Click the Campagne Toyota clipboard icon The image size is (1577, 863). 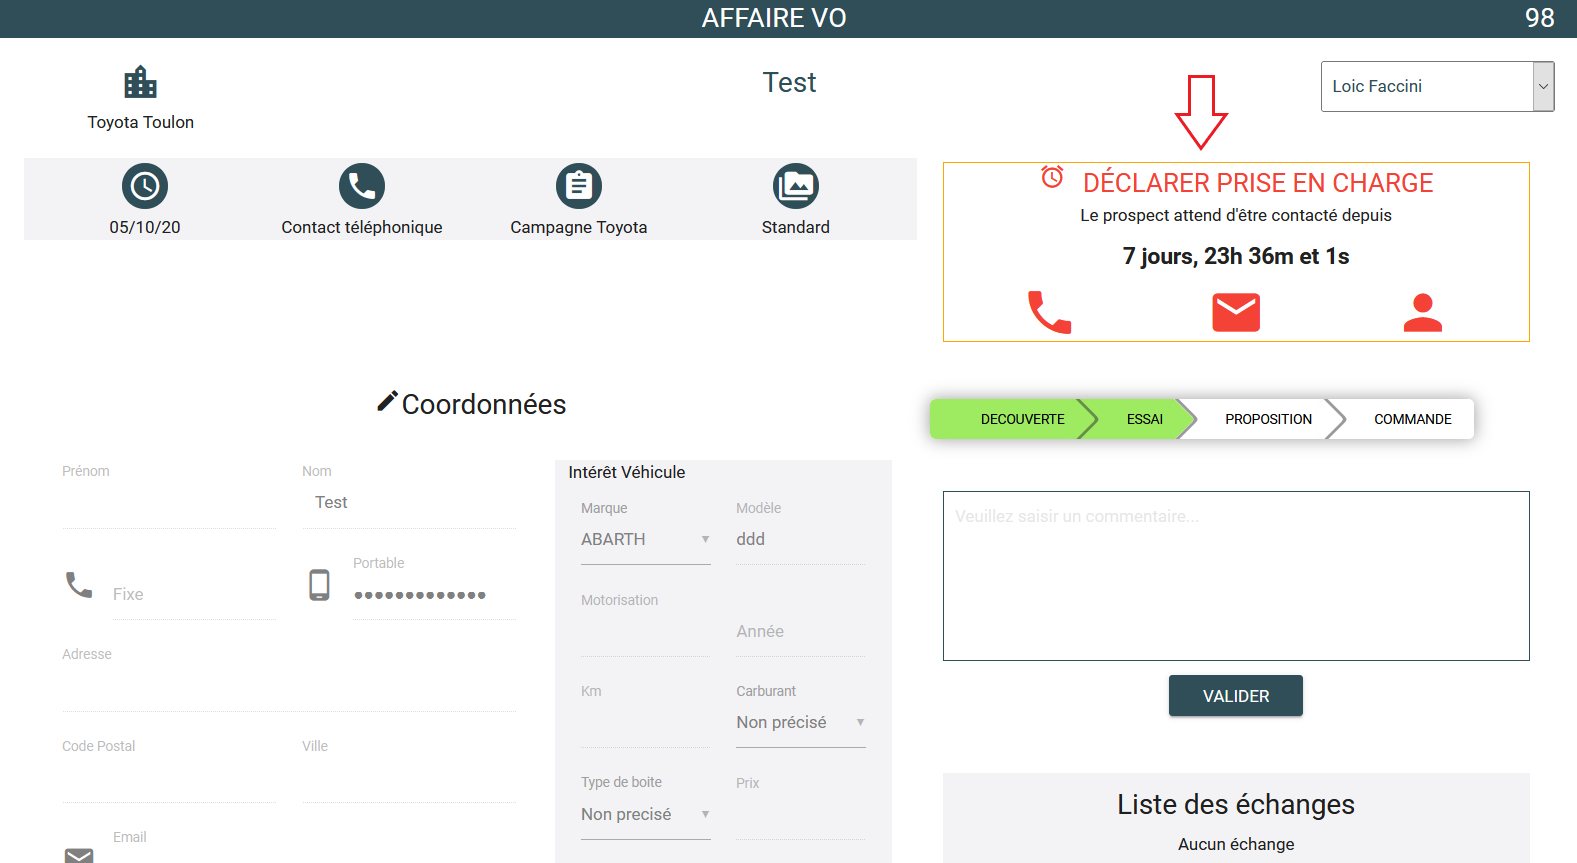pyautogui.click(x=578, y=186)
